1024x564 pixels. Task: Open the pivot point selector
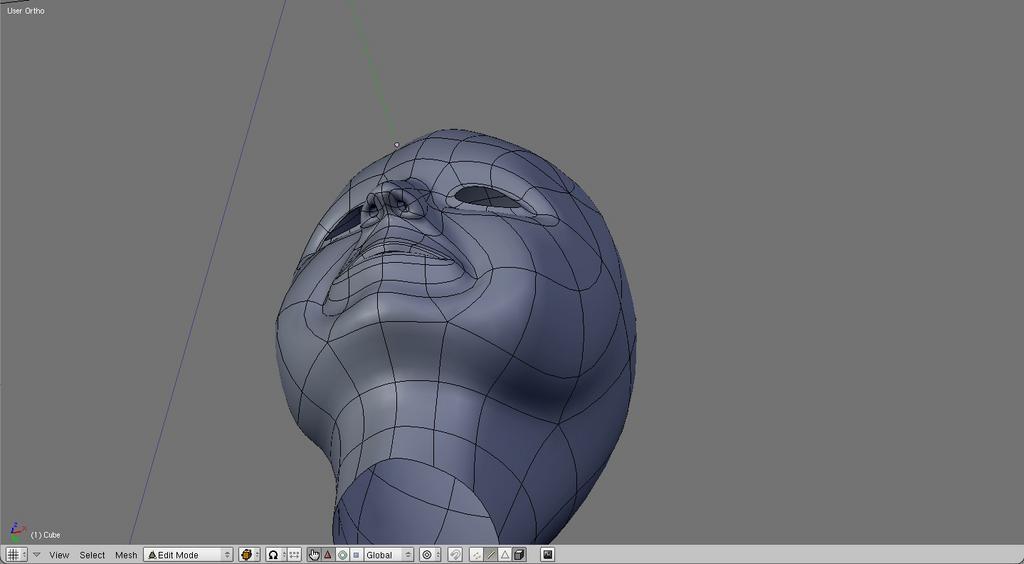(276, 555)
